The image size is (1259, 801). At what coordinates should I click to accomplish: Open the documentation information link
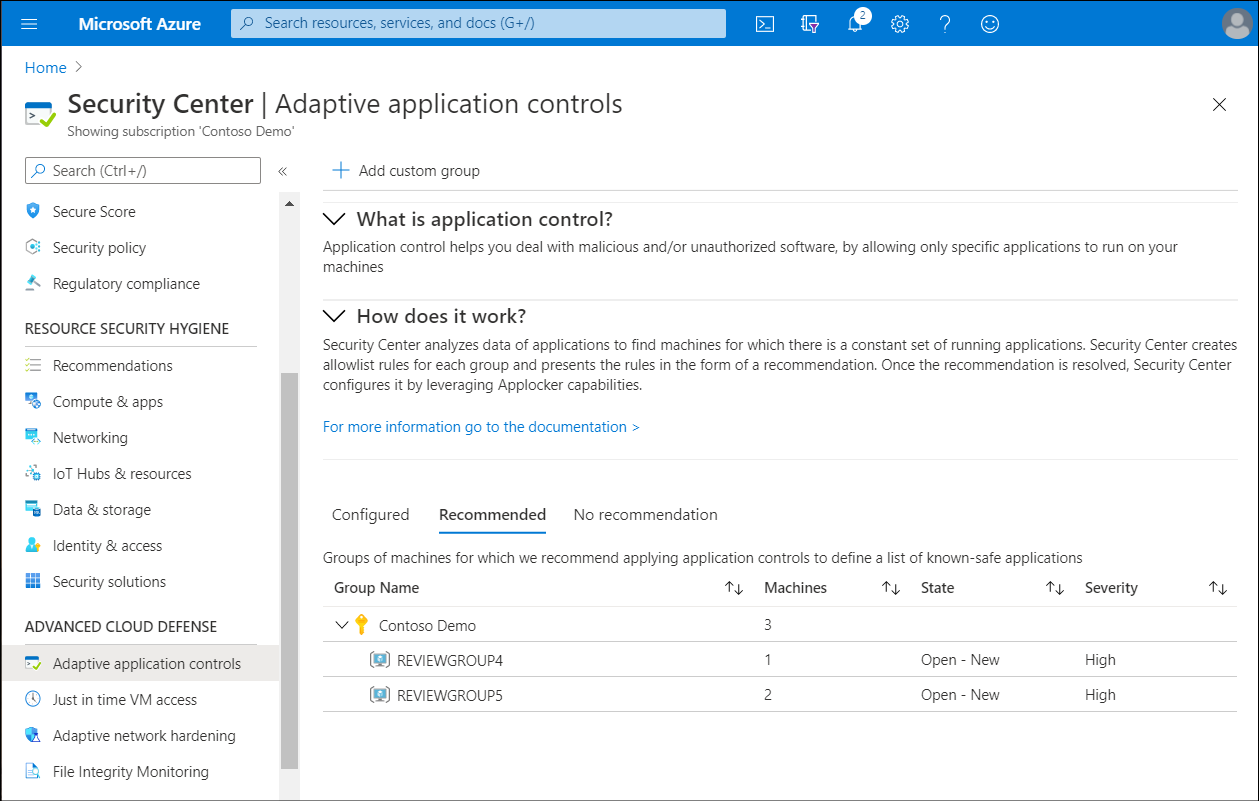481,427
